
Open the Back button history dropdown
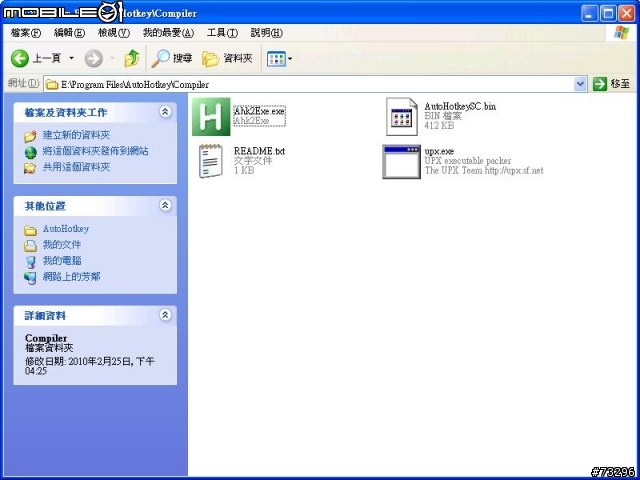[x=71, y=59]
